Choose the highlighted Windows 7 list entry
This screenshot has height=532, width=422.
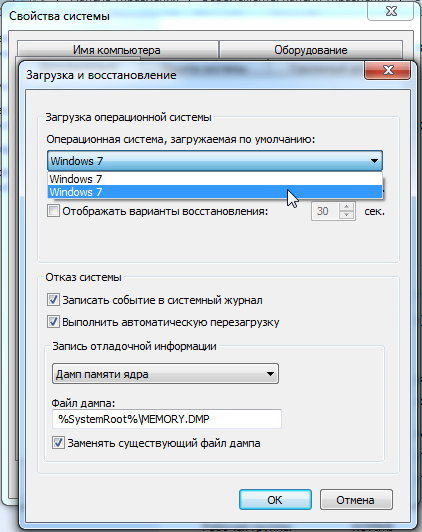click(215, 192)
